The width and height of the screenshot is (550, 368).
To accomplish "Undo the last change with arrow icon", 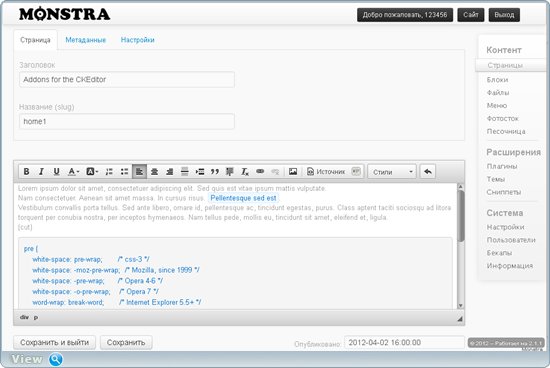I will tap(428, 172).
